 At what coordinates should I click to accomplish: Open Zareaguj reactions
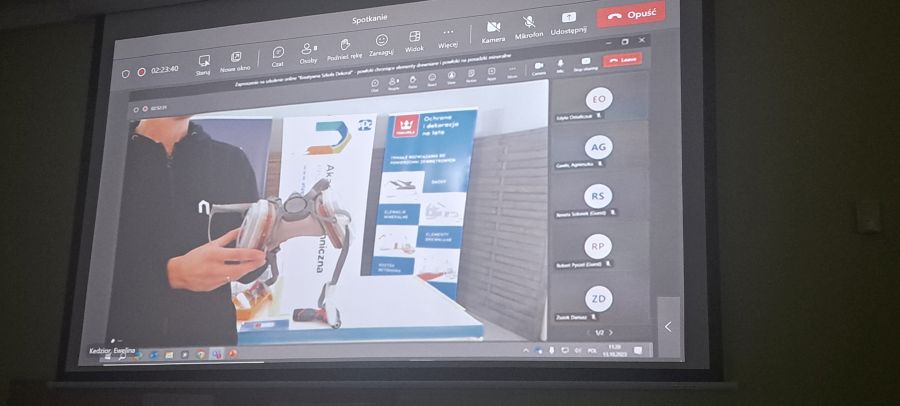(x=381, y=45)
